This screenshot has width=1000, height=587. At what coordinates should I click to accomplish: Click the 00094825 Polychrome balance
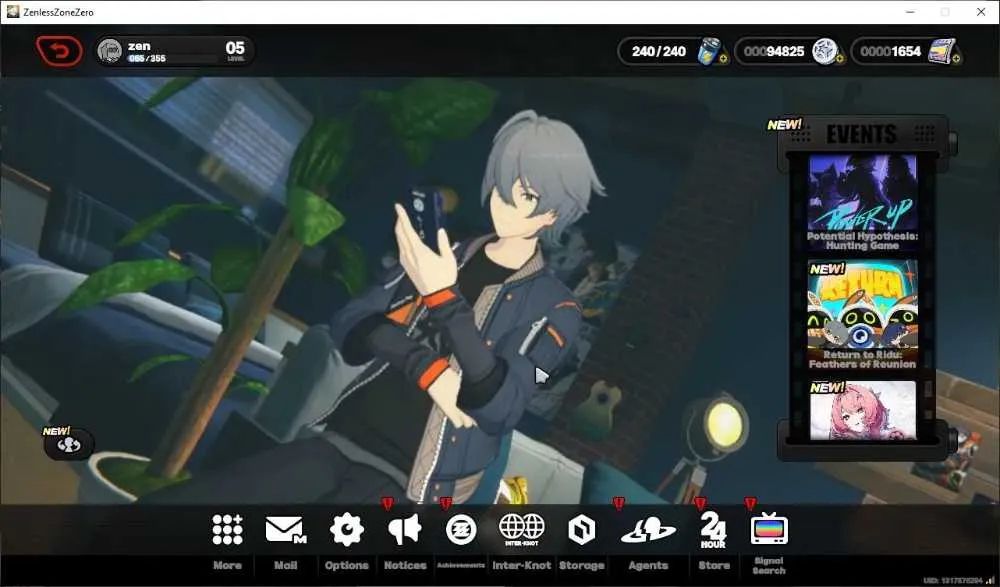tap(774, 51)
